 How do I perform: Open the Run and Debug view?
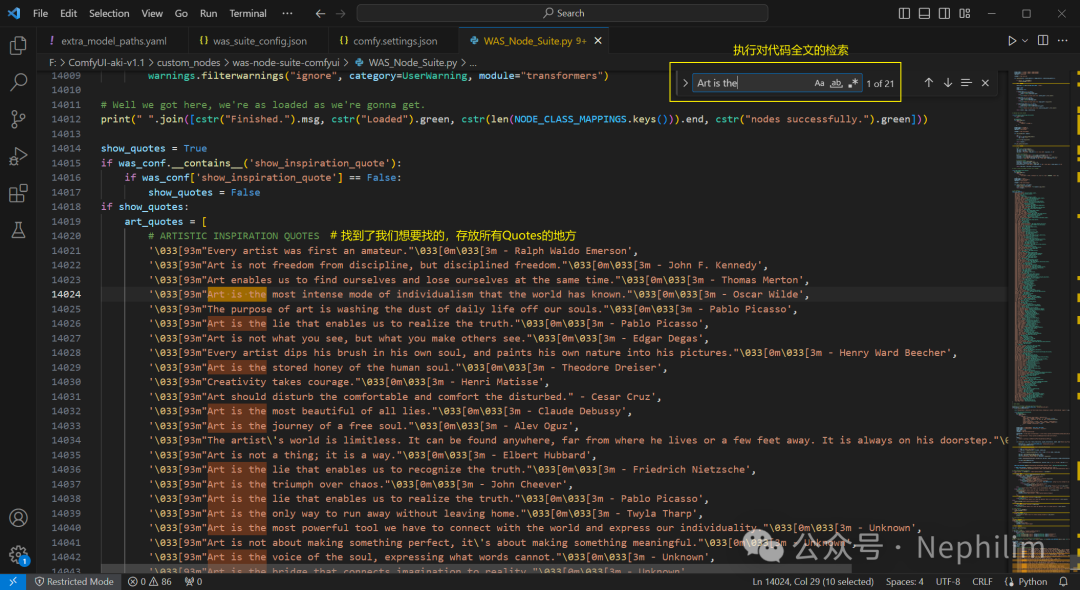18,156
